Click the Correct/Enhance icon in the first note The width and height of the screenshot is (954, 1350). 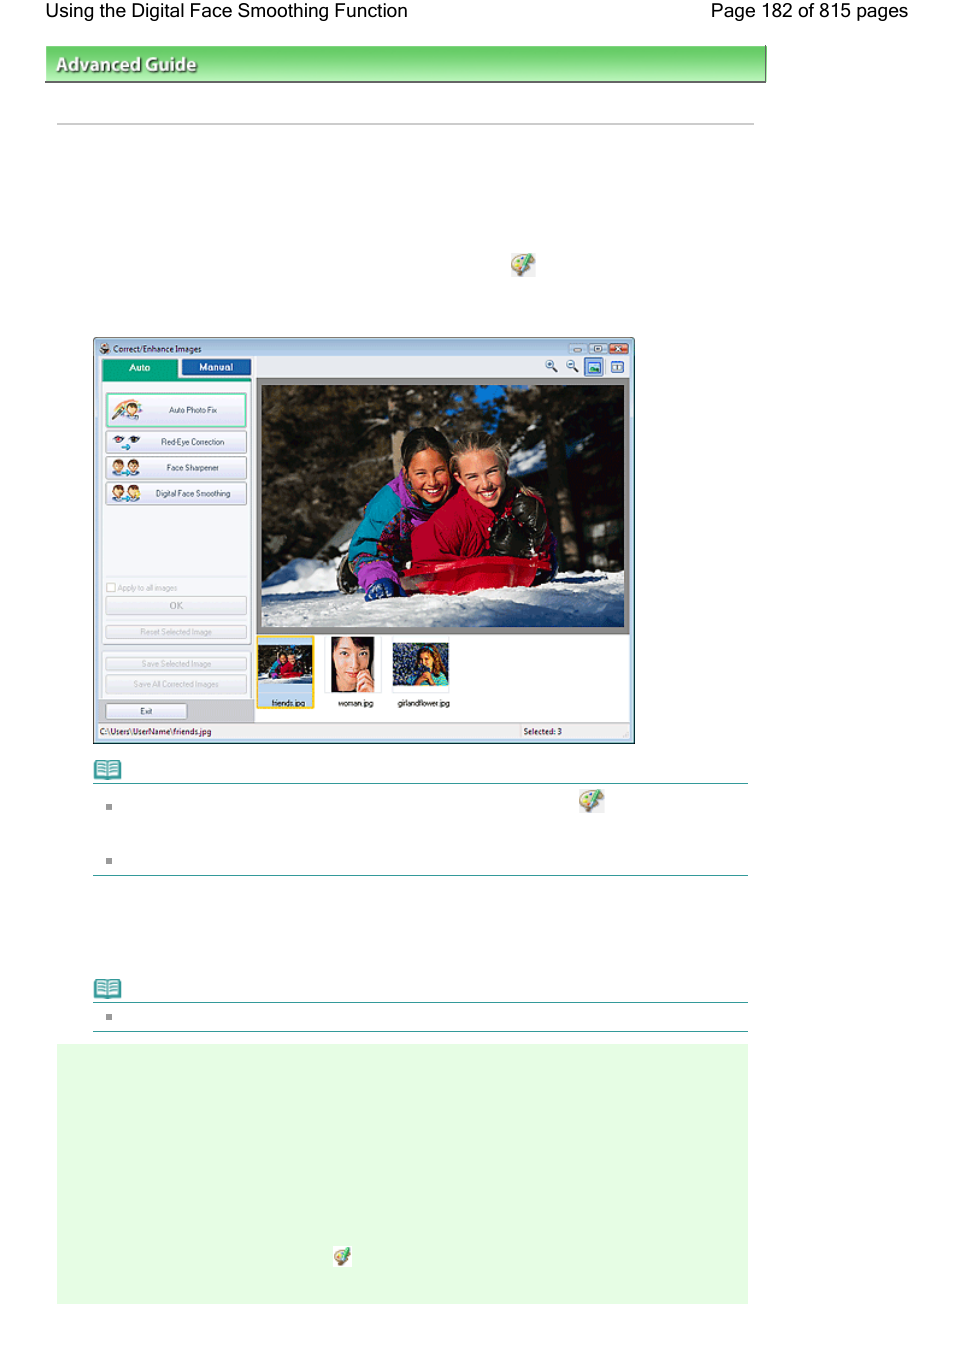tap(591, 800)
